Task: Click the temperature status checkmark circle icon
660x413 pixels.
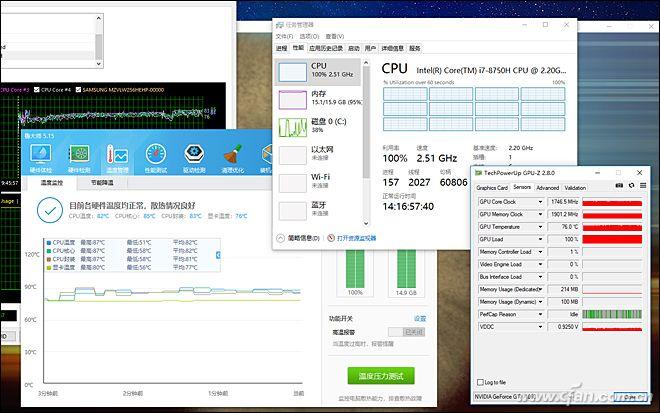Action: (50, 210)
